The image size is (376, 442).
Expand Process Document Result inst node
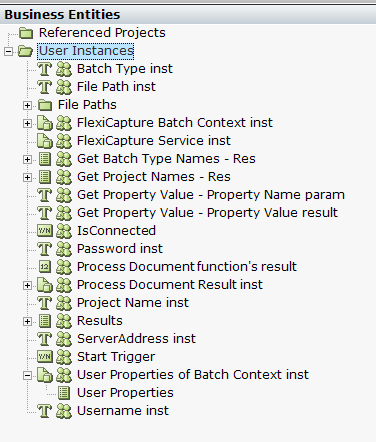click(27, 285)
